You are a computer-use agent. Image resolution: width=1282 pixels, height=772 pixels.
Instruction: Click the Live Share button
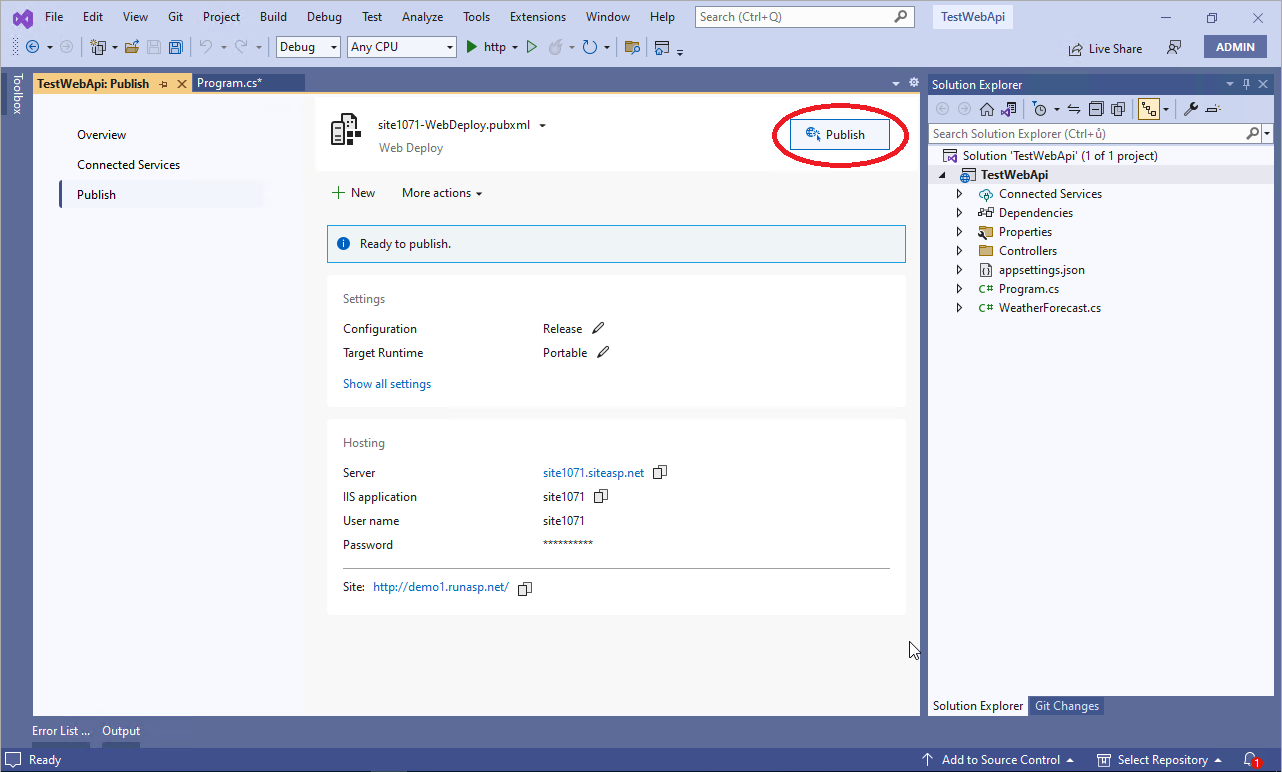(1105, 48)
